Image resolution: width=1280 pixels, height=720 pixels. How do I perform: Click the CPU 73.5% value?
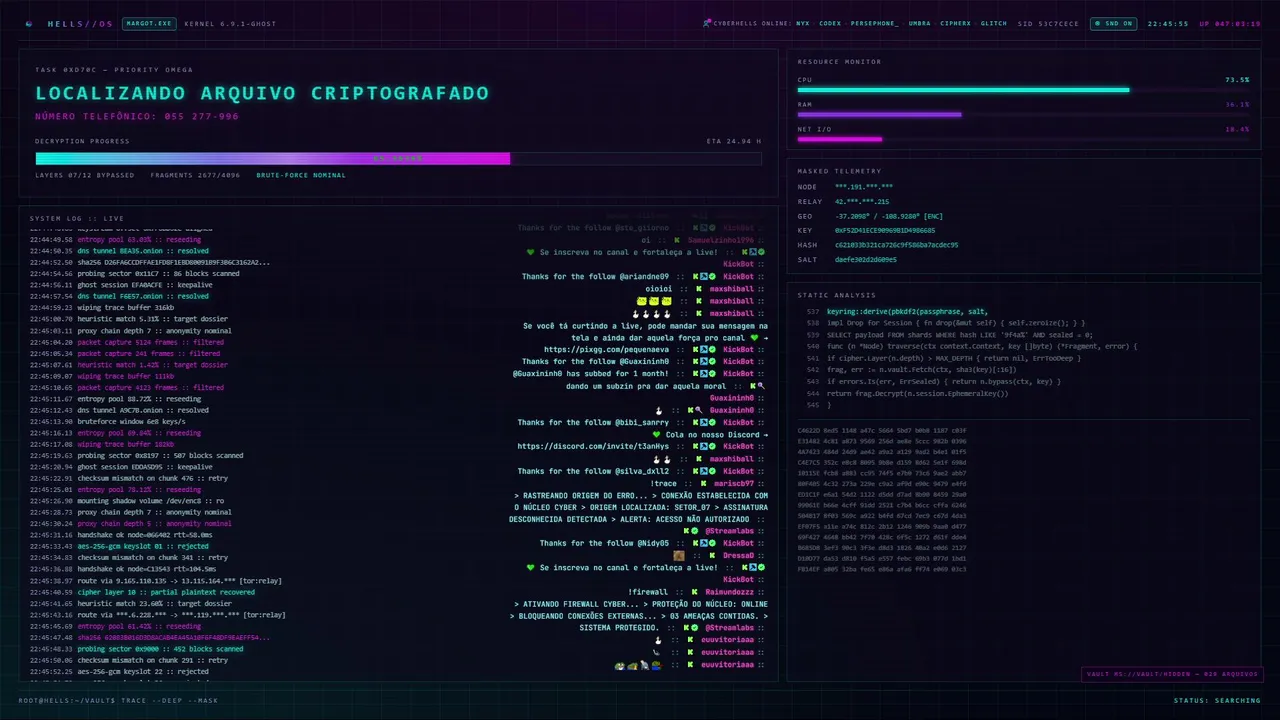tap(1237, 80)
